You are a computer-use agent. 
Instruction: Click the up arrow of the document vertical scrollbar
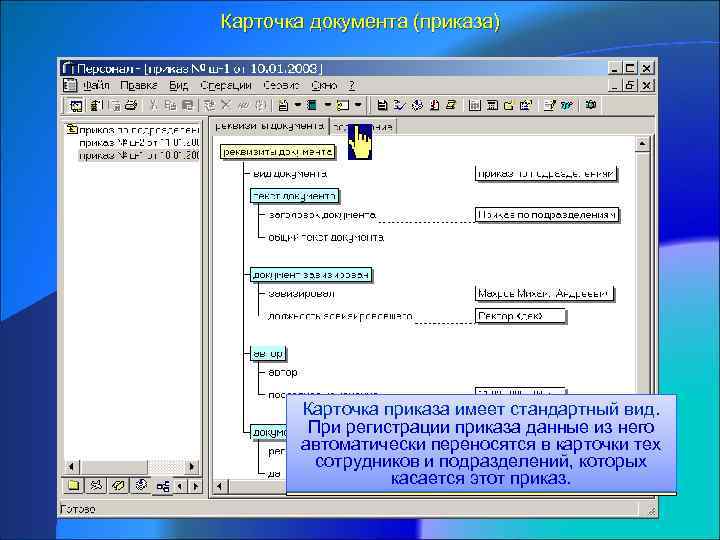pos(642,144)
